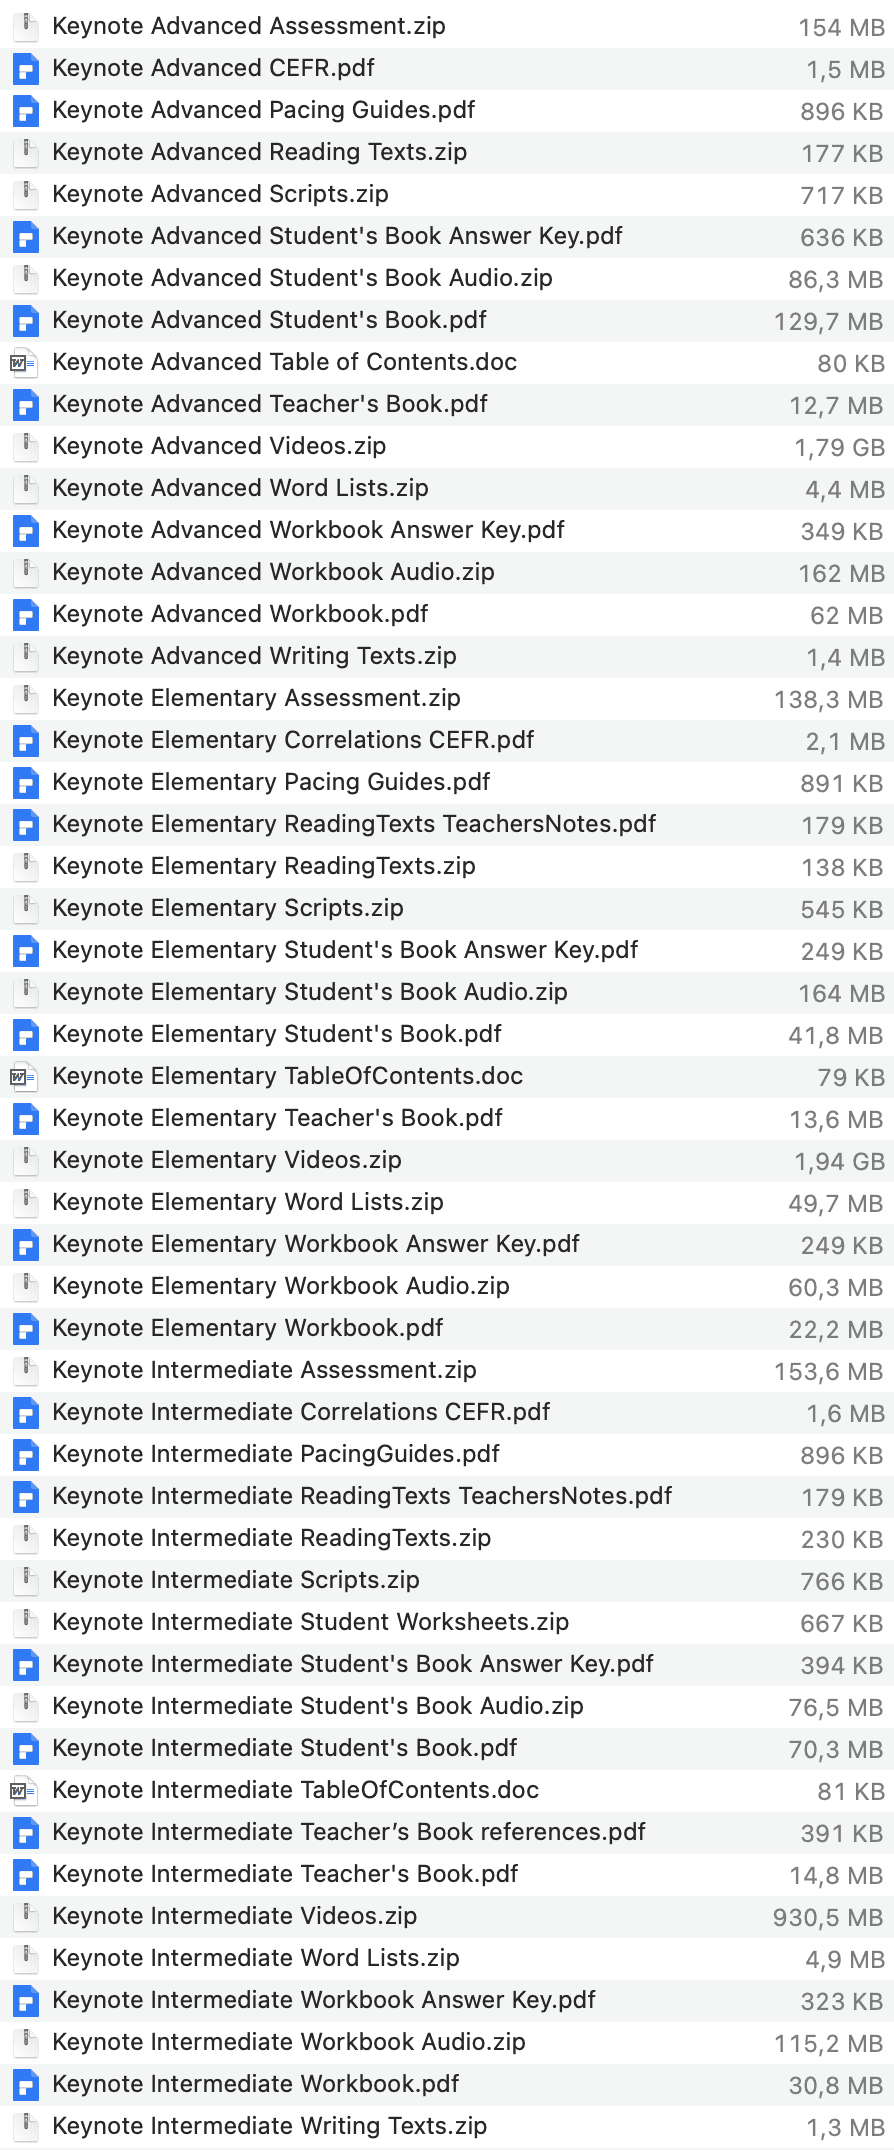Click the Word document icon of Keynote Advanced Table of Contents.doc
The width and height of the screenshot is (894, 2150).
point(23,362)
